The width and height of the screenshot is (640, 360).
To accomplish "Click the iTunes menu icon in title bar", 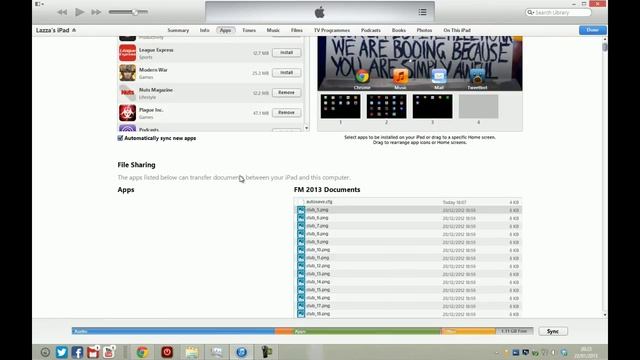I will (x=39, y=4).
